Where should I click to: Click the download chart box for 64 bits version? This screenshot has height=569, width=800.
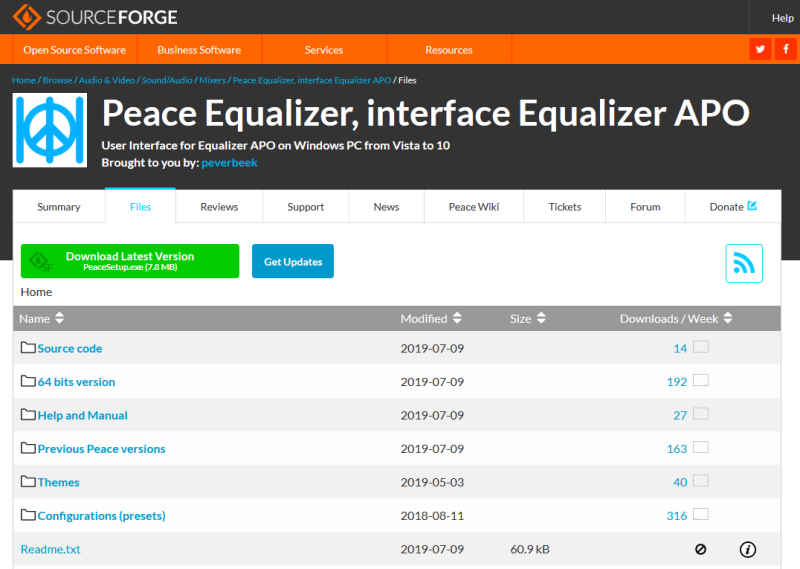701,381
